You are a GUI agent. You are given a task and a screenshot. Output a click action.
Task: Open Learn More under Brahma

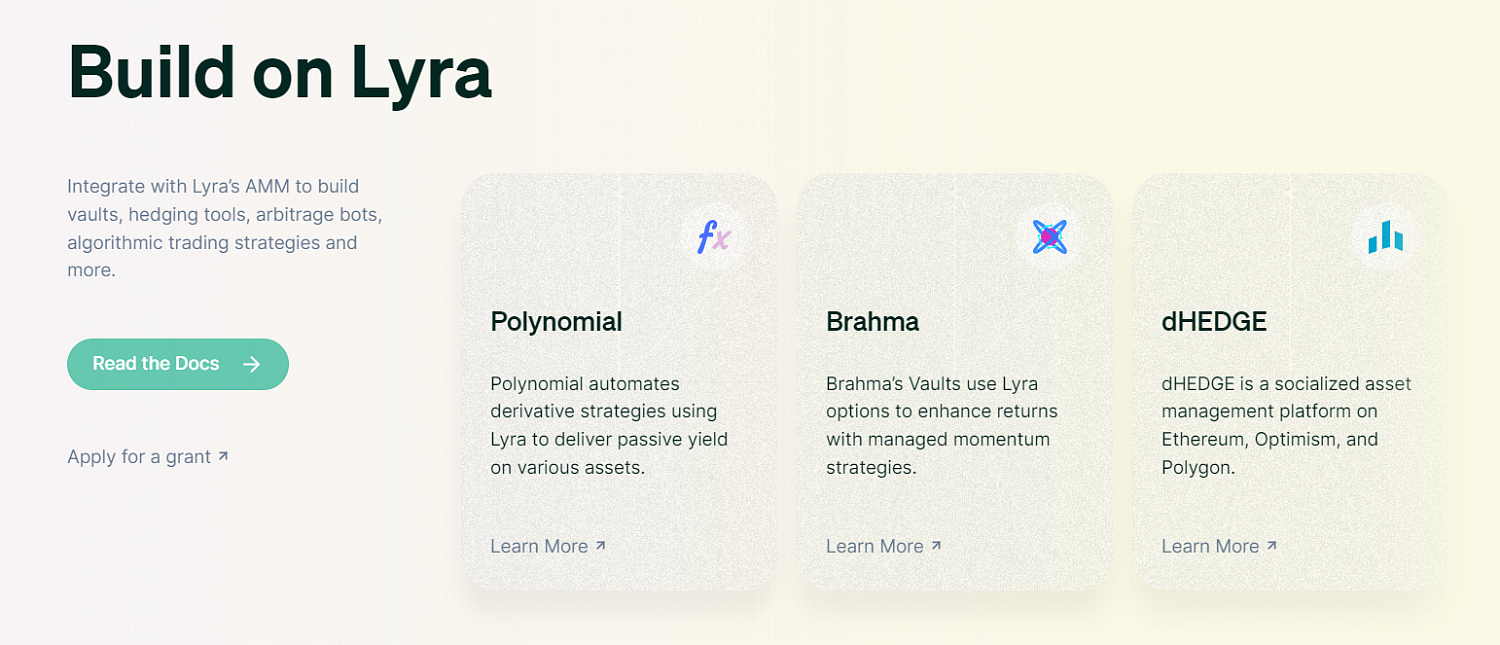884,546
